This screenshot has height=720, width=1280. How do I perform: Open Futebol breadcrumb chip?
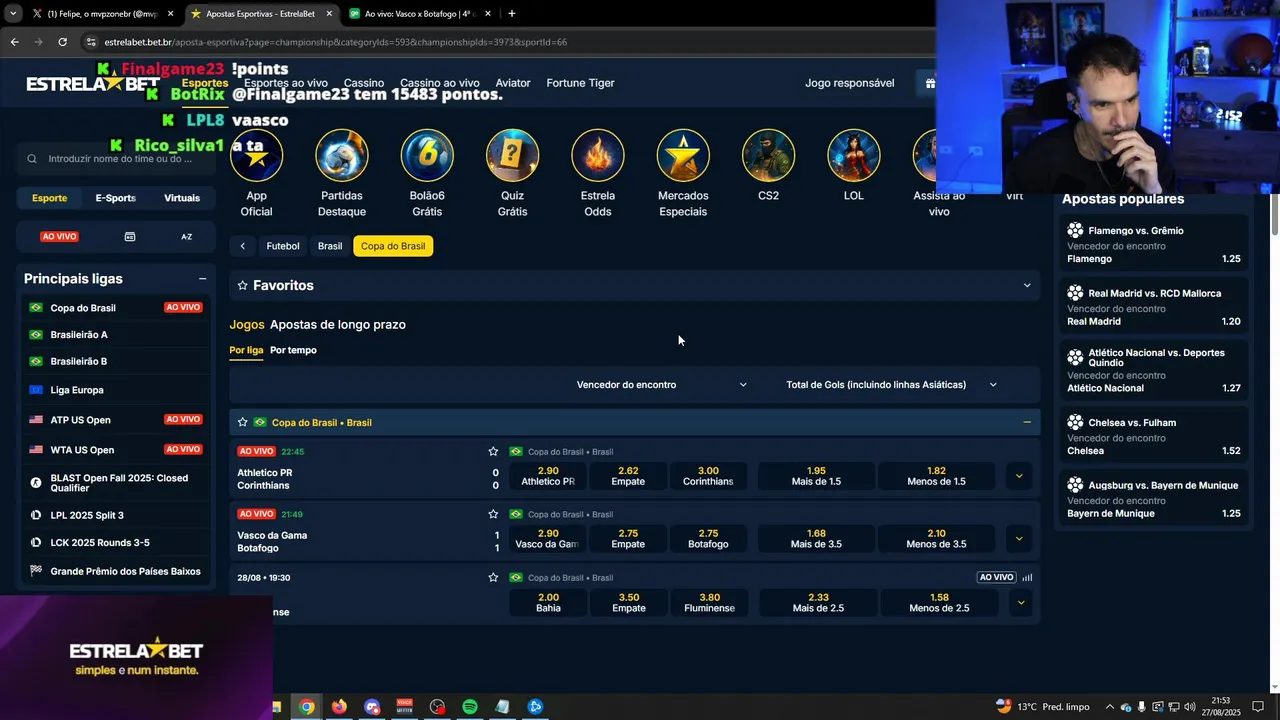283,246
